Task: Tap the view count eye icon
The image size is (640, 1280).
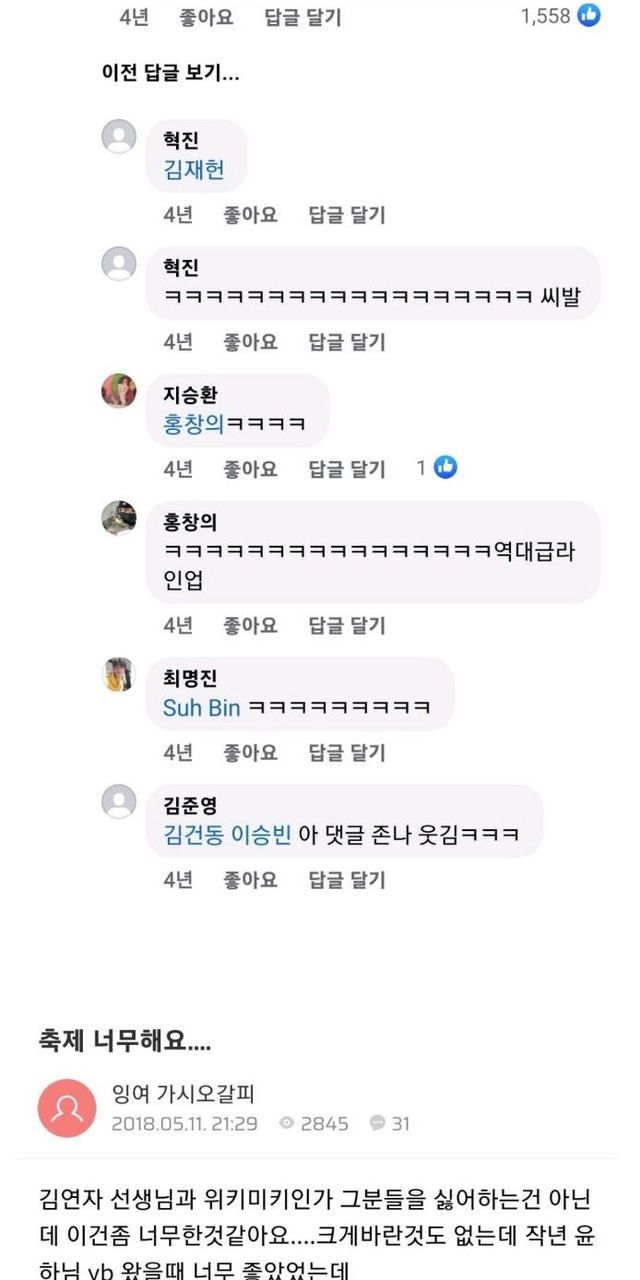Action: (x=287, y=1124)
